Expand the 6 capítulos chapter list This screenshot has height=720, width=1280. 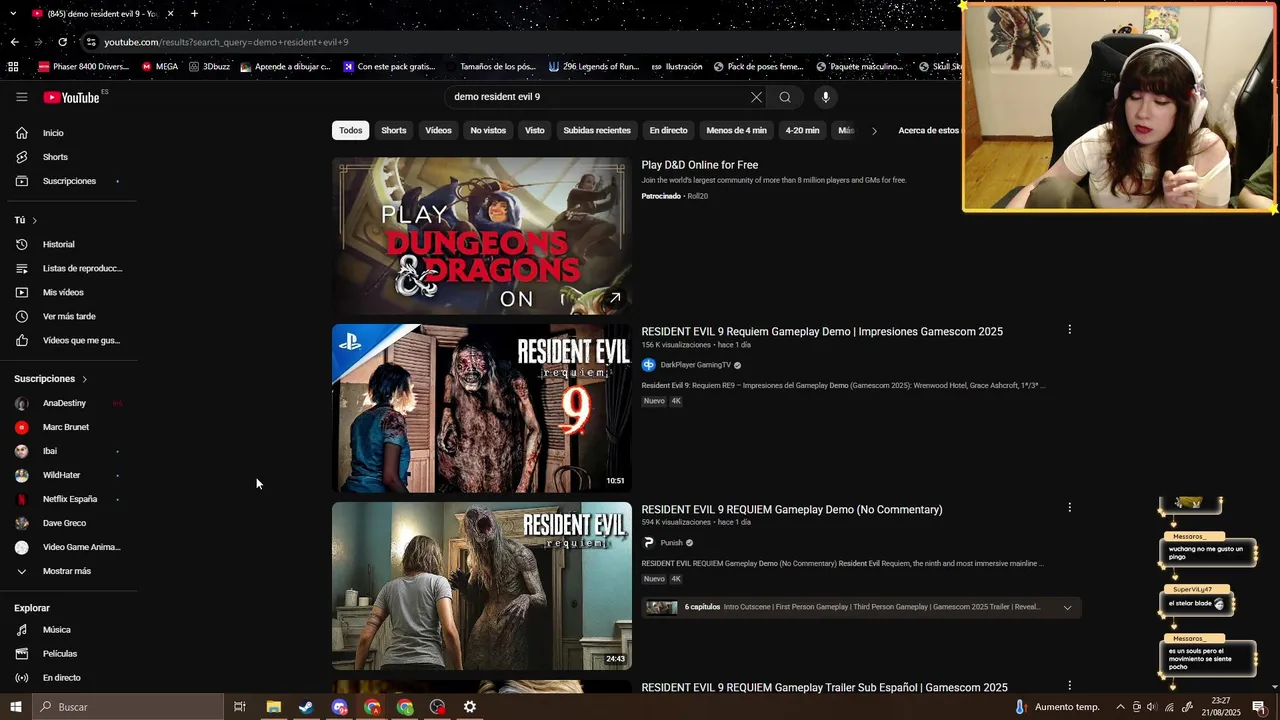pos(1067,607)
